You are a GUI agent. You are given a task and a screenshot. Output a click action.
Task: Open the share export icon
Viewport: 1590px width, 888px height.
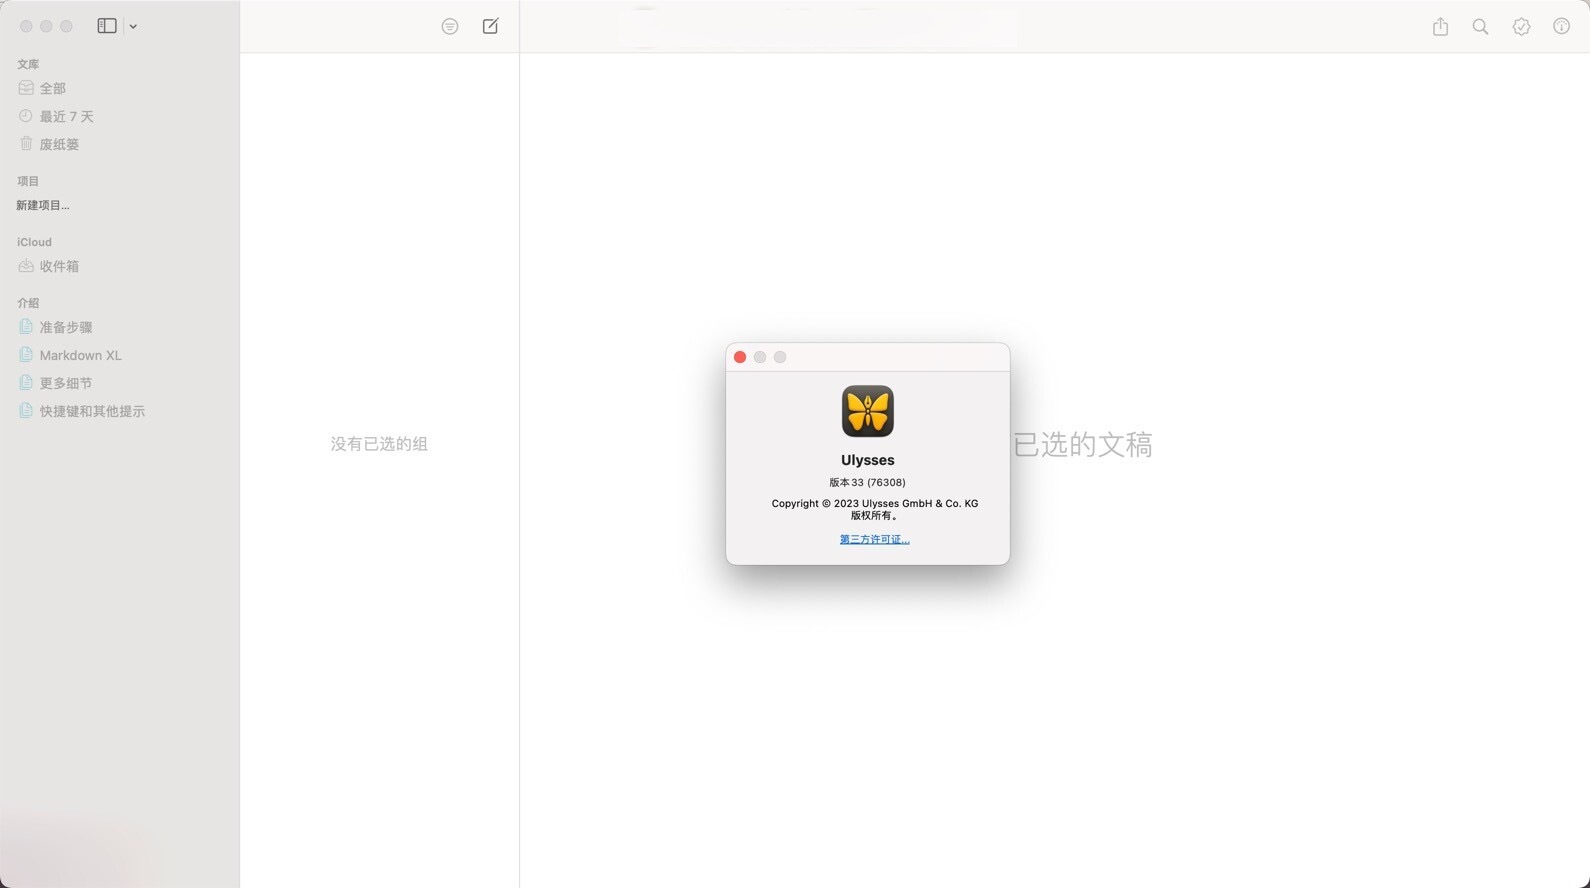click(x=1440, y=27)
